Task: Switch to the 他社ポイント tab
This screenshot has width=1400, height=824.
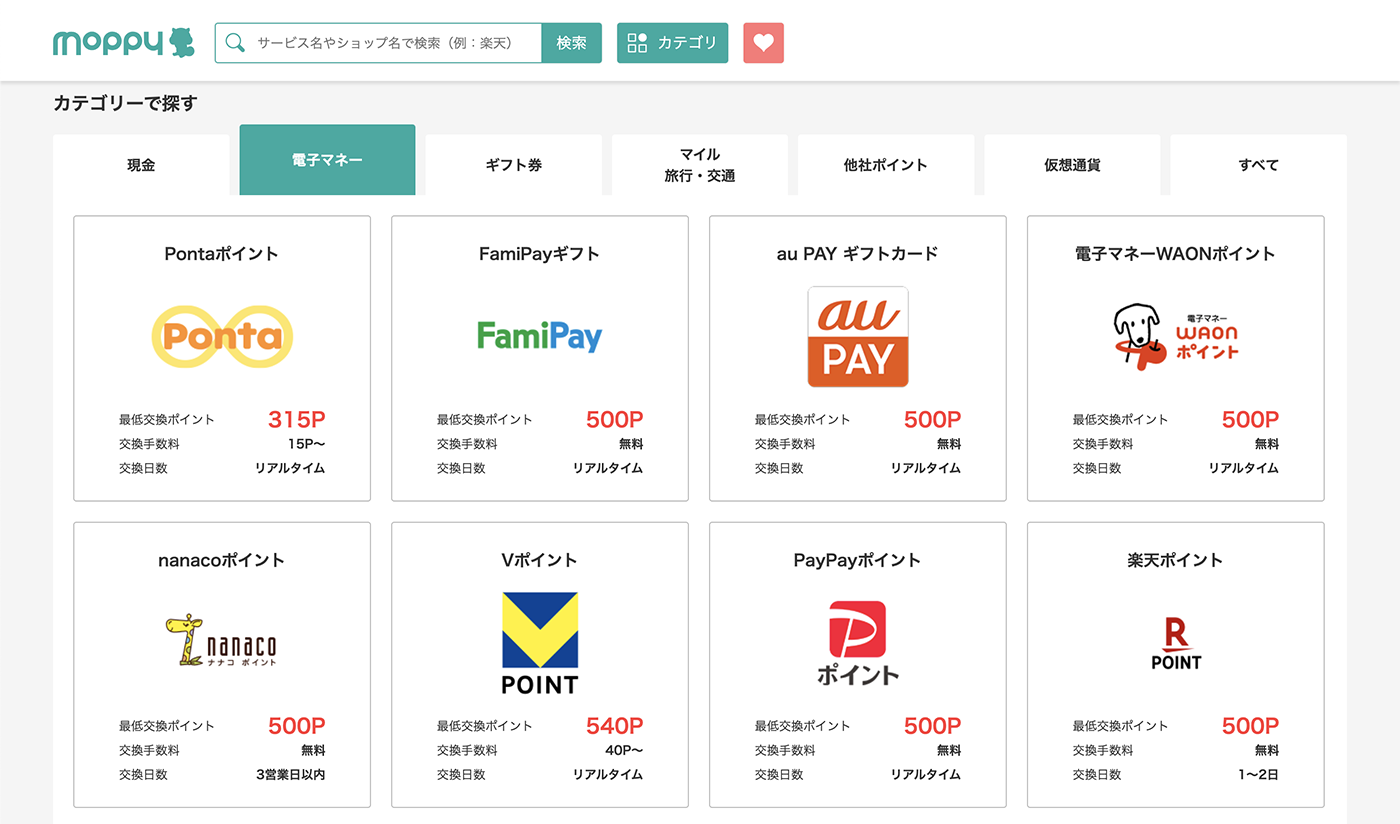Action: 886,165
